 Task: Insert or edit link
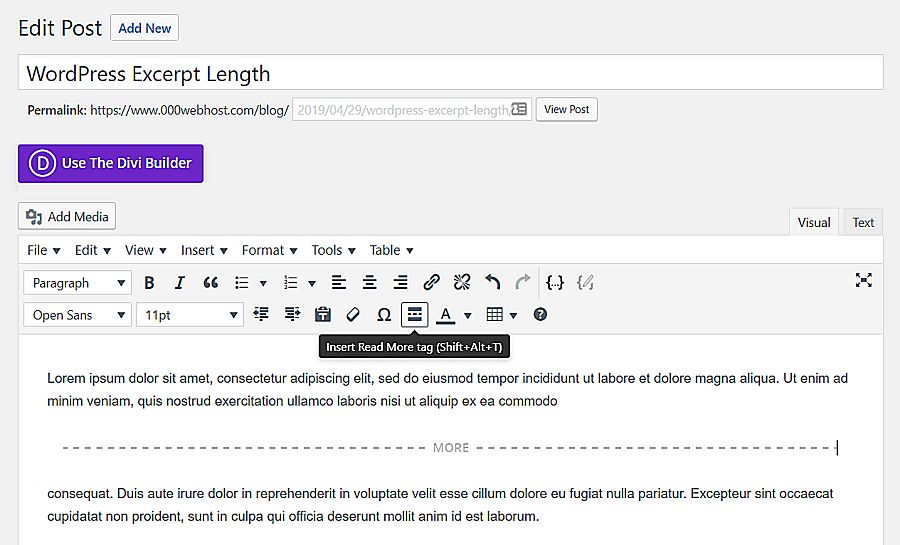point(431,283)
